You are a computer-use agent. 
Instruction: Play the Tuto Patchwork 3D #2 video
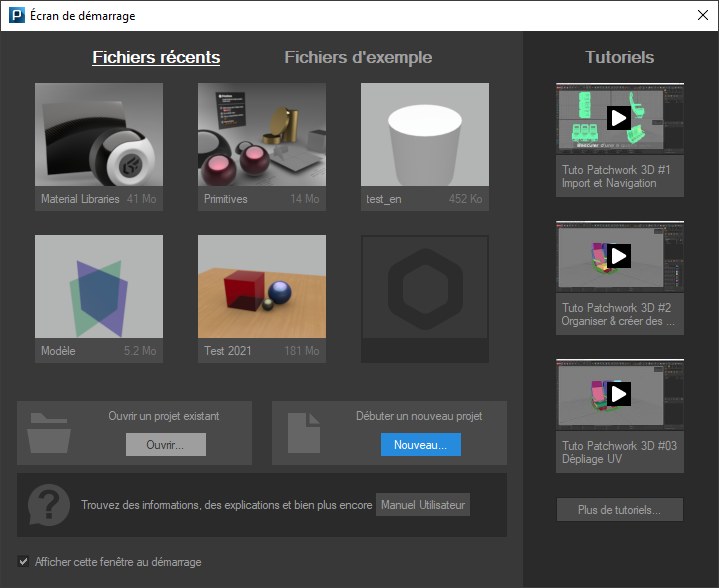click(619, 256)
